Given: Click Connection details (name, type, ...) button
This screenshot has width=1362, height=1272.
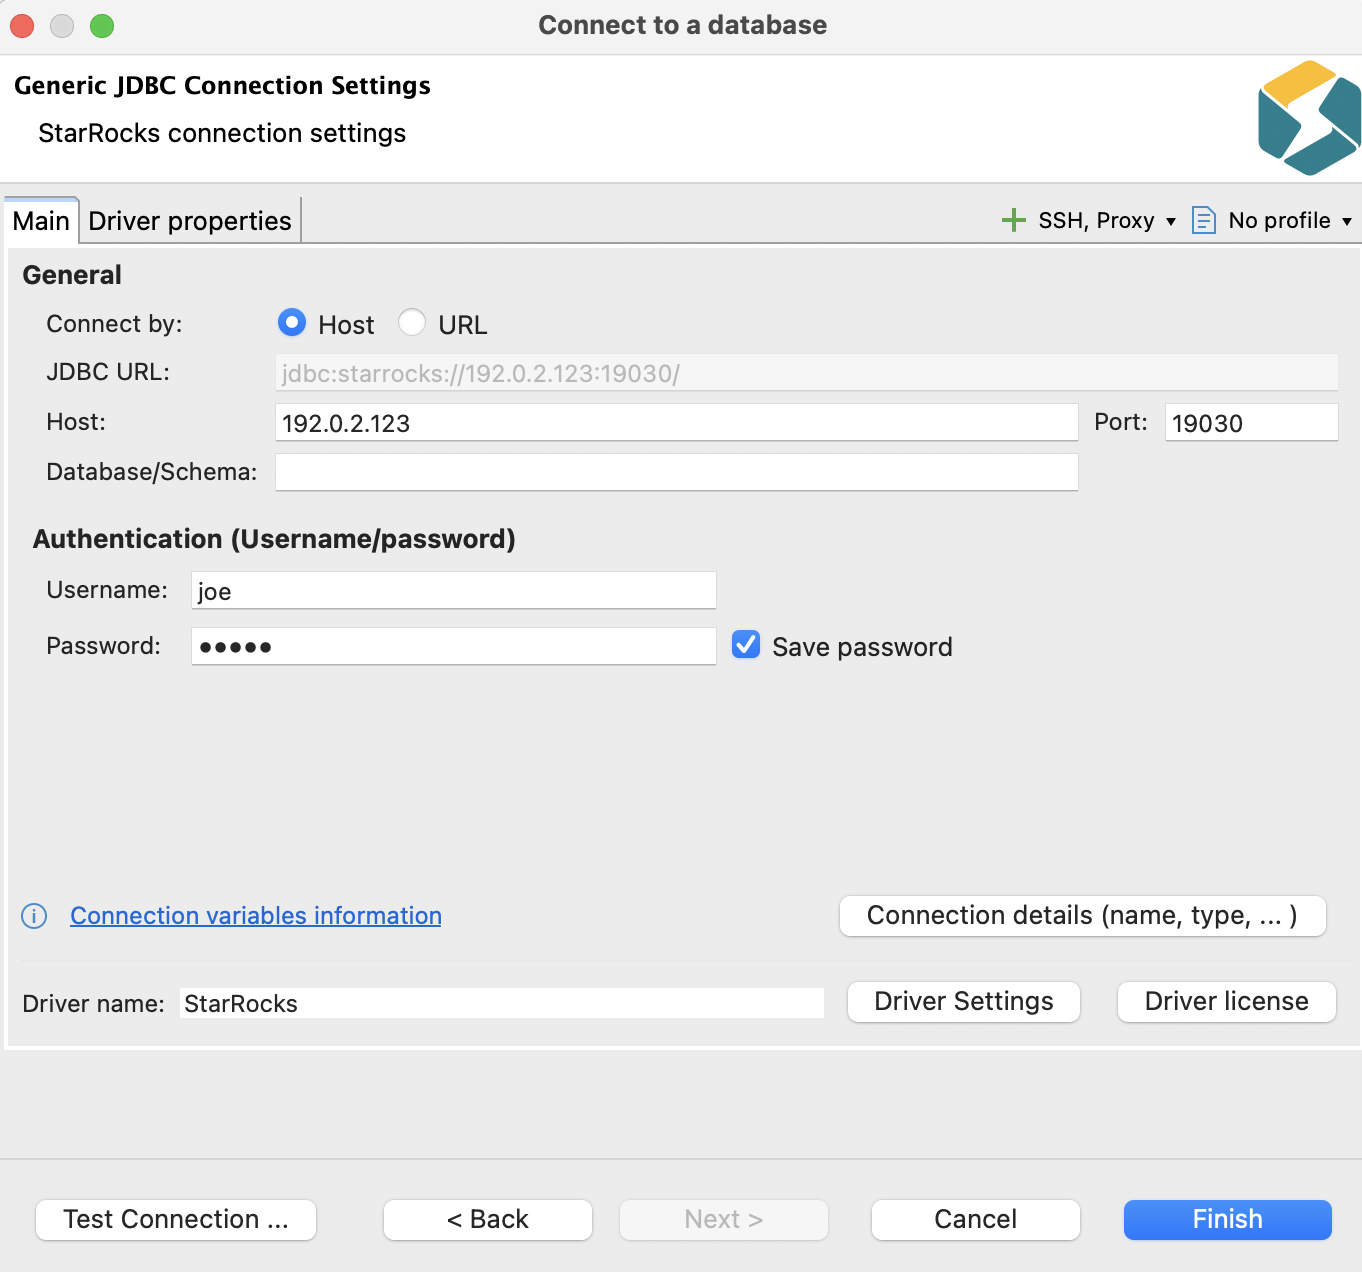Looking at the screenshot, I should (x=1083, y=916).
